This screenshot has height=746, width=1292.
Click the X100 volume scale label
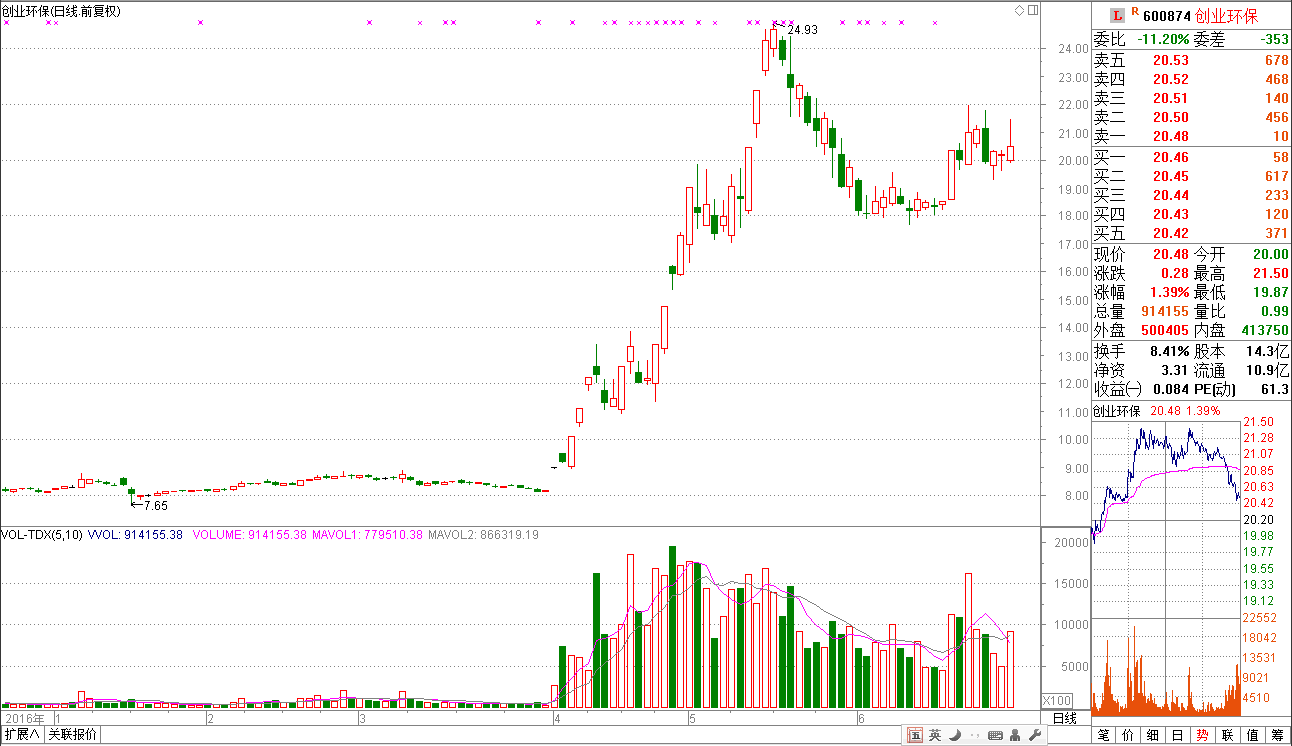click(1057, 700)
